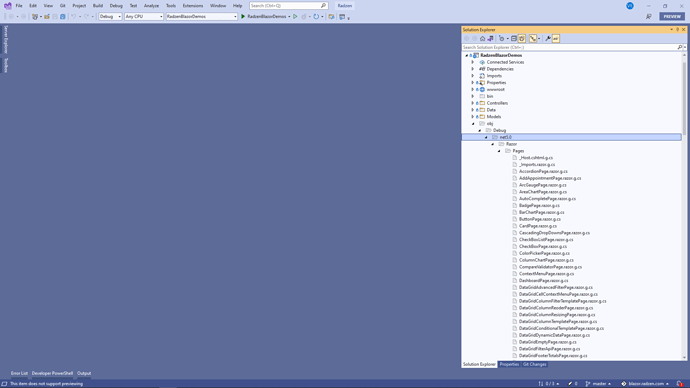Open the Developer PowerShell tab
690x388 pixels.
52,373
